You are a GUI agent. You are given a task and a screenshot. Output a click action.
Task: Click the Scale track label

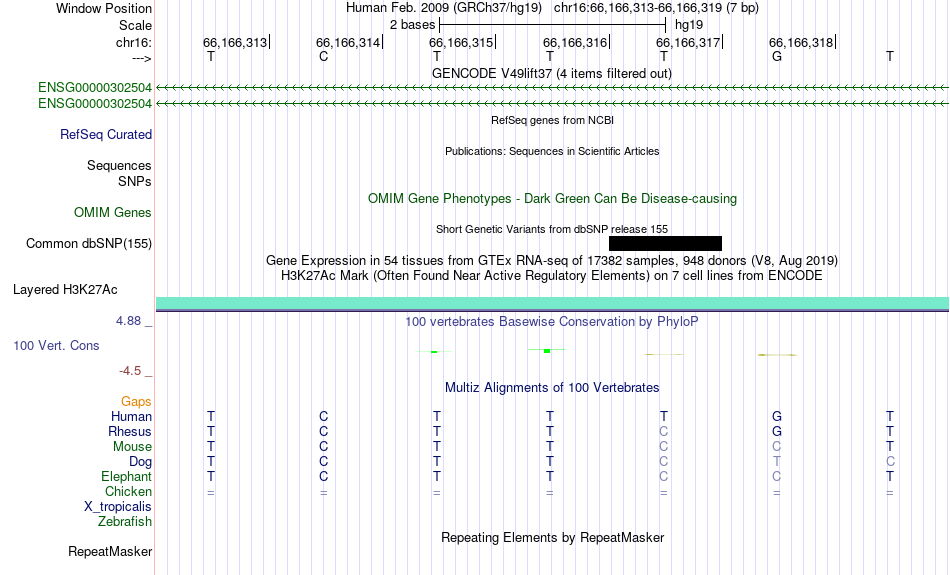coord(135,25)
